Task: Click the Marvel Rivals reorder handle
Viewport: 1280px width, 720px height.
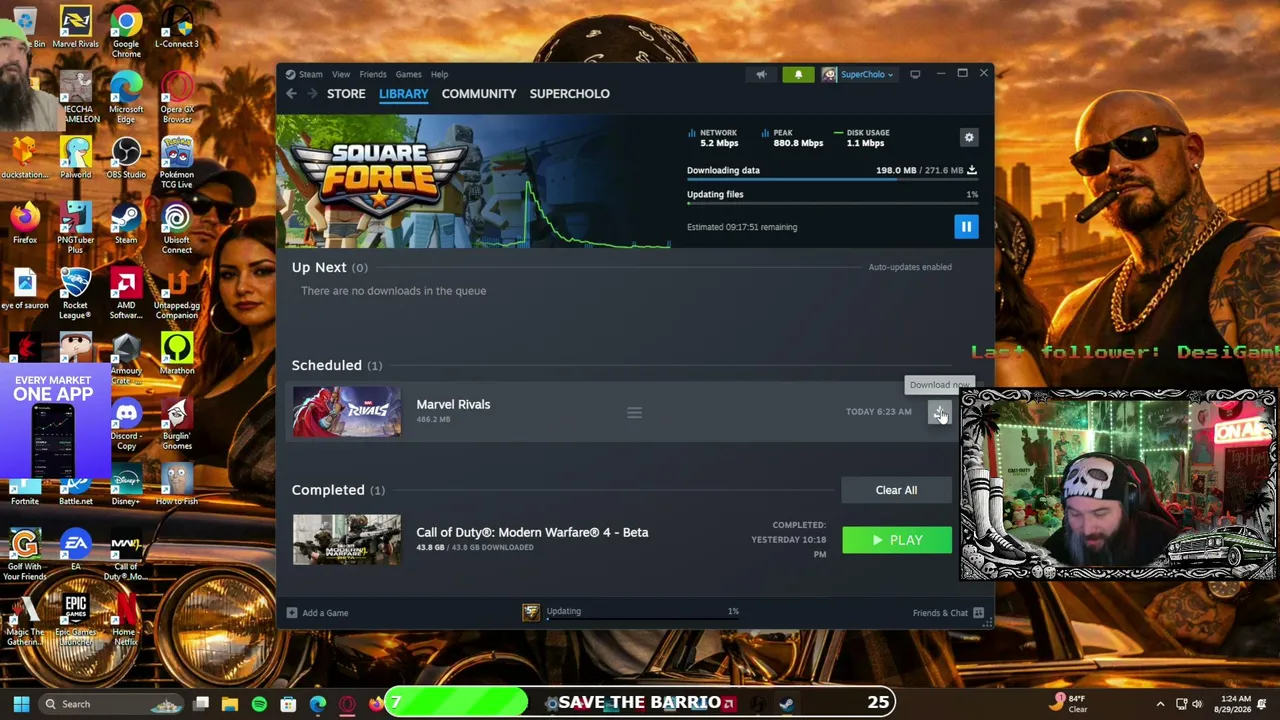Action: coord(634,412)
